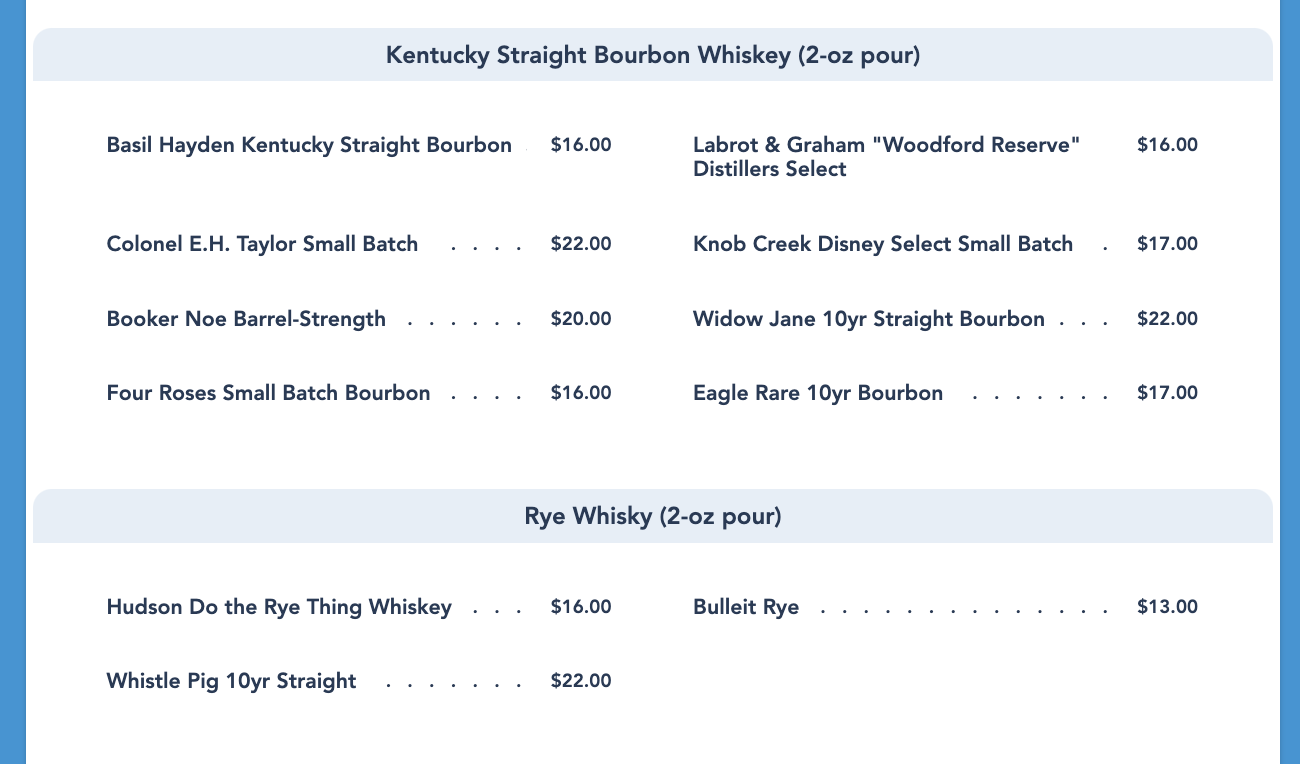The width and height of the screenshot is (1300, 764).
Task: Click the Kentucky Straight Bourbon Whiskey section header
Action: (x=652, y=55)
